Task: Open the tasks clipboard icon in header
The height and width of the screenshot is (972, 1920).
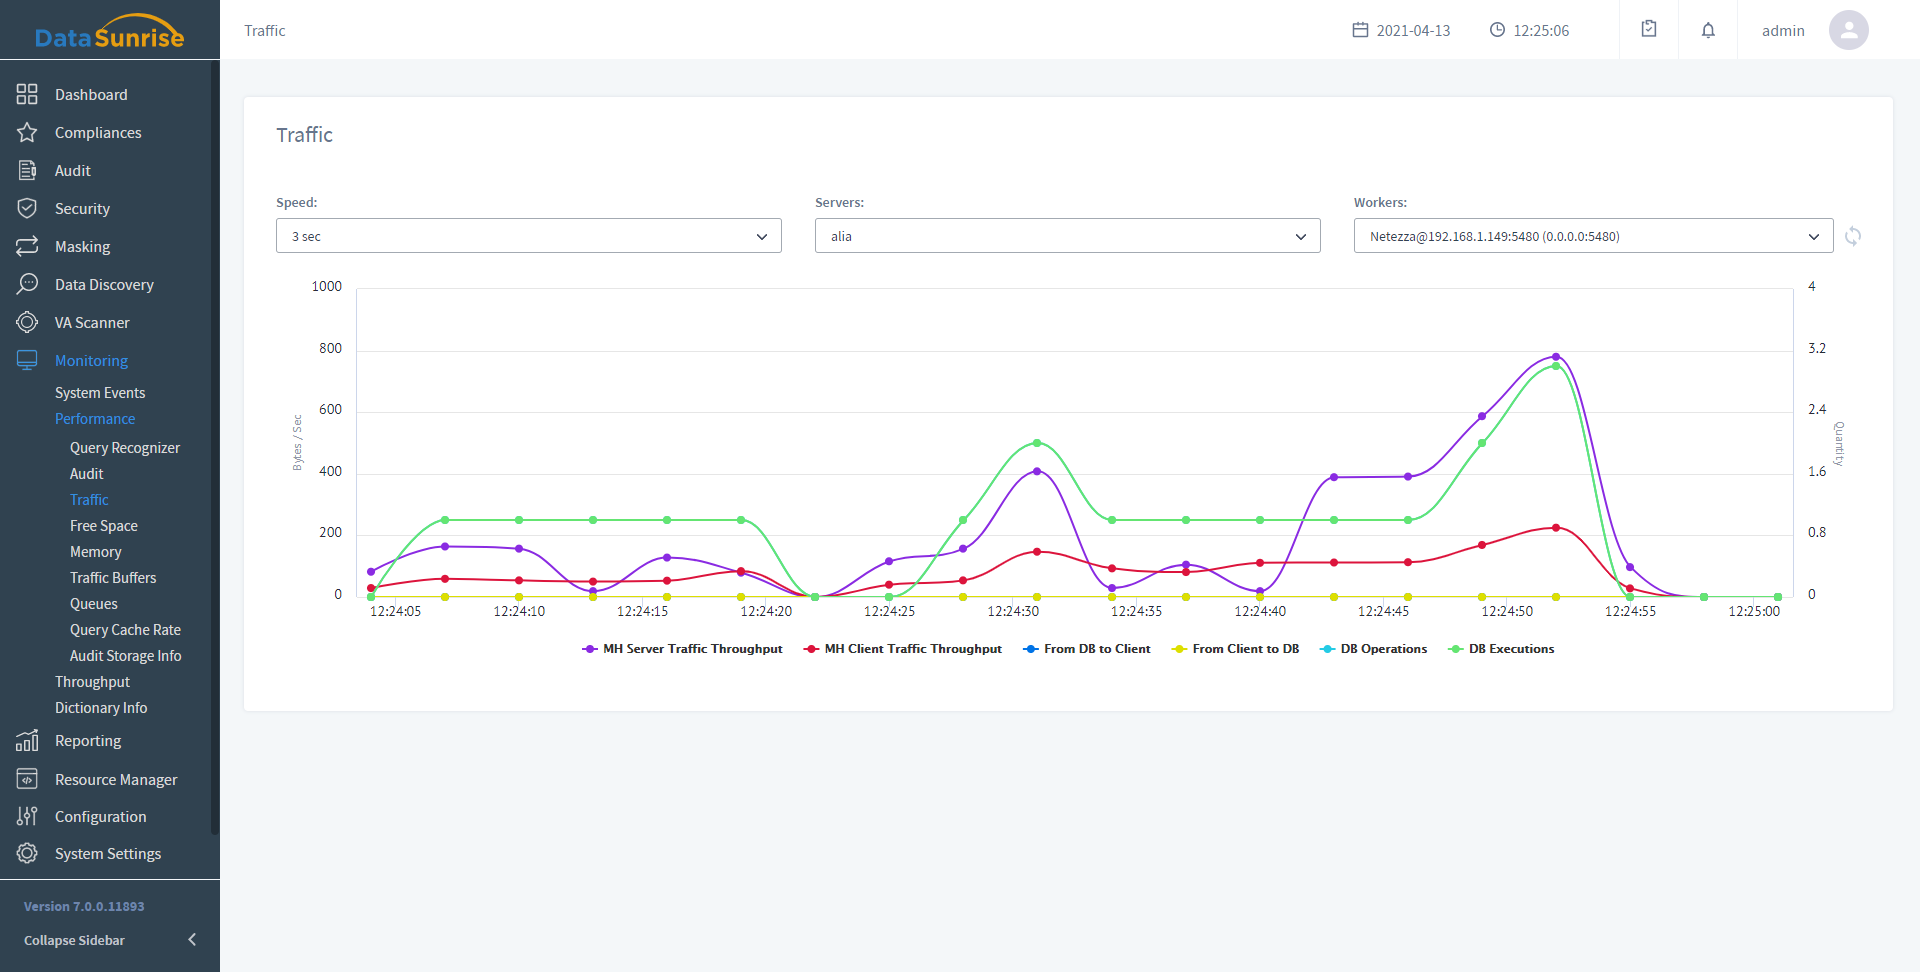Action: pos(1649,29)
